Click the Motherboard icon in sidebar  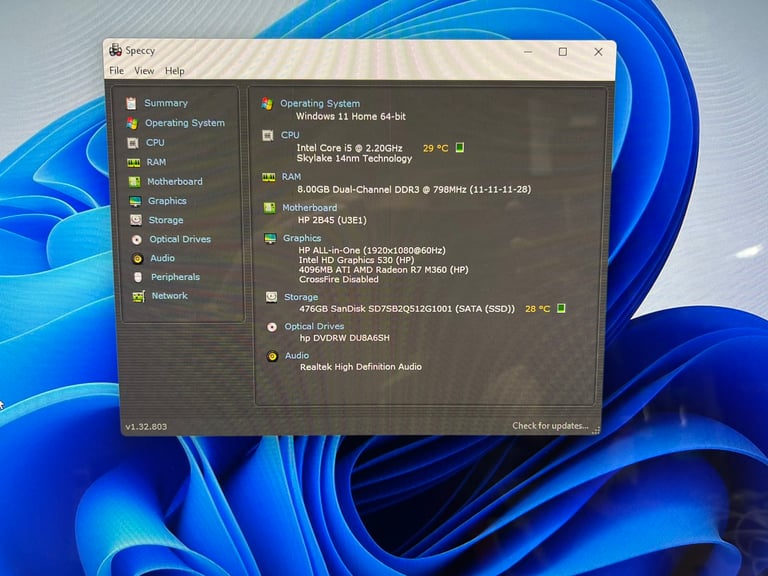(134, 182)
